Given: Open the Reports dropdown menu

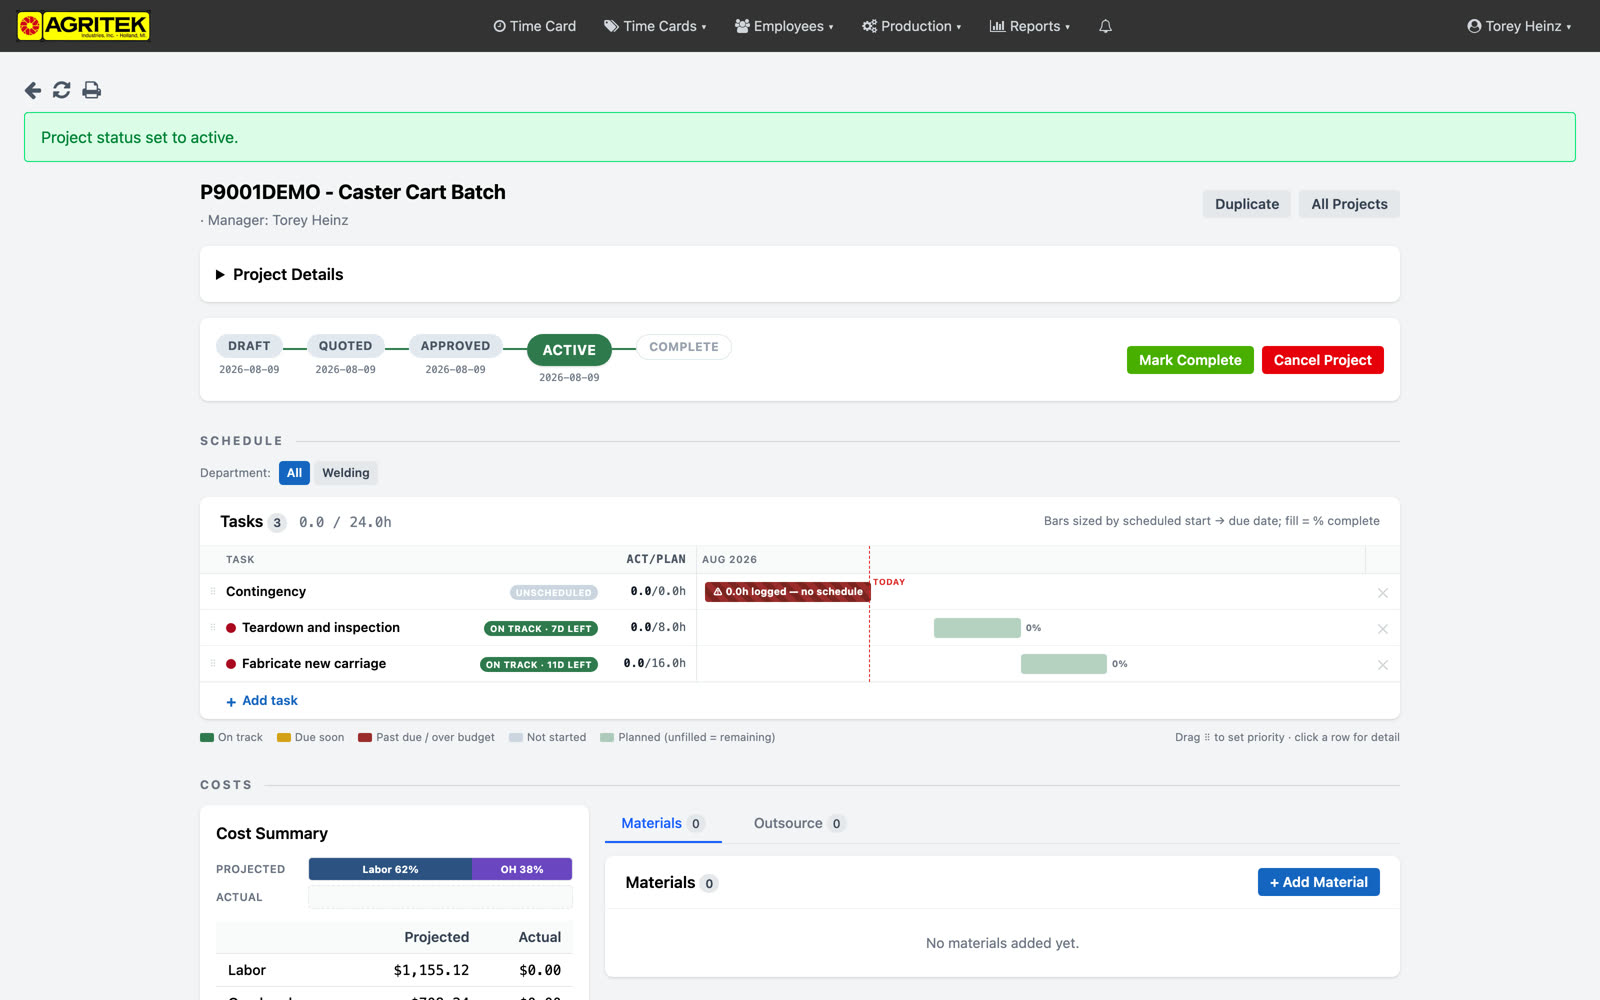Looking at the screenshot, I should [x=1030, y=26].
